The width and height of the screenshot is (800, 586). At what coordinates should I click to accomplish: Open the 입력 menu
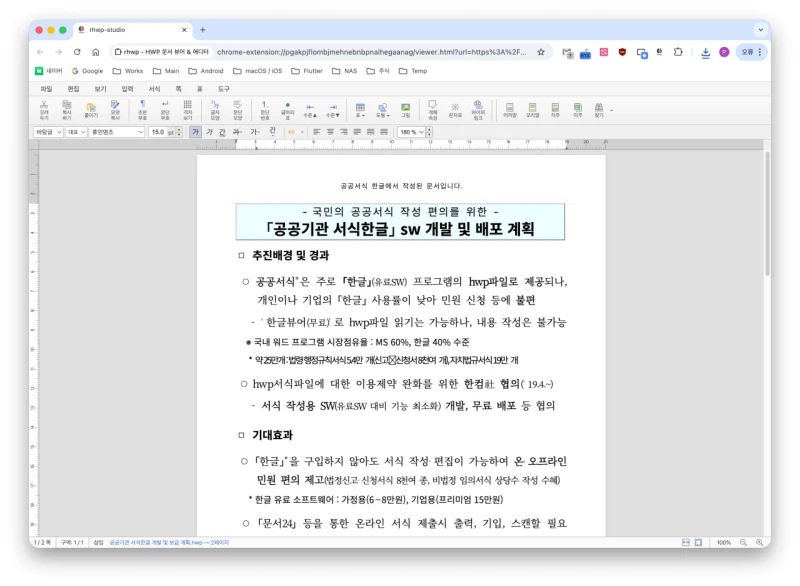[x=128, y=89]
